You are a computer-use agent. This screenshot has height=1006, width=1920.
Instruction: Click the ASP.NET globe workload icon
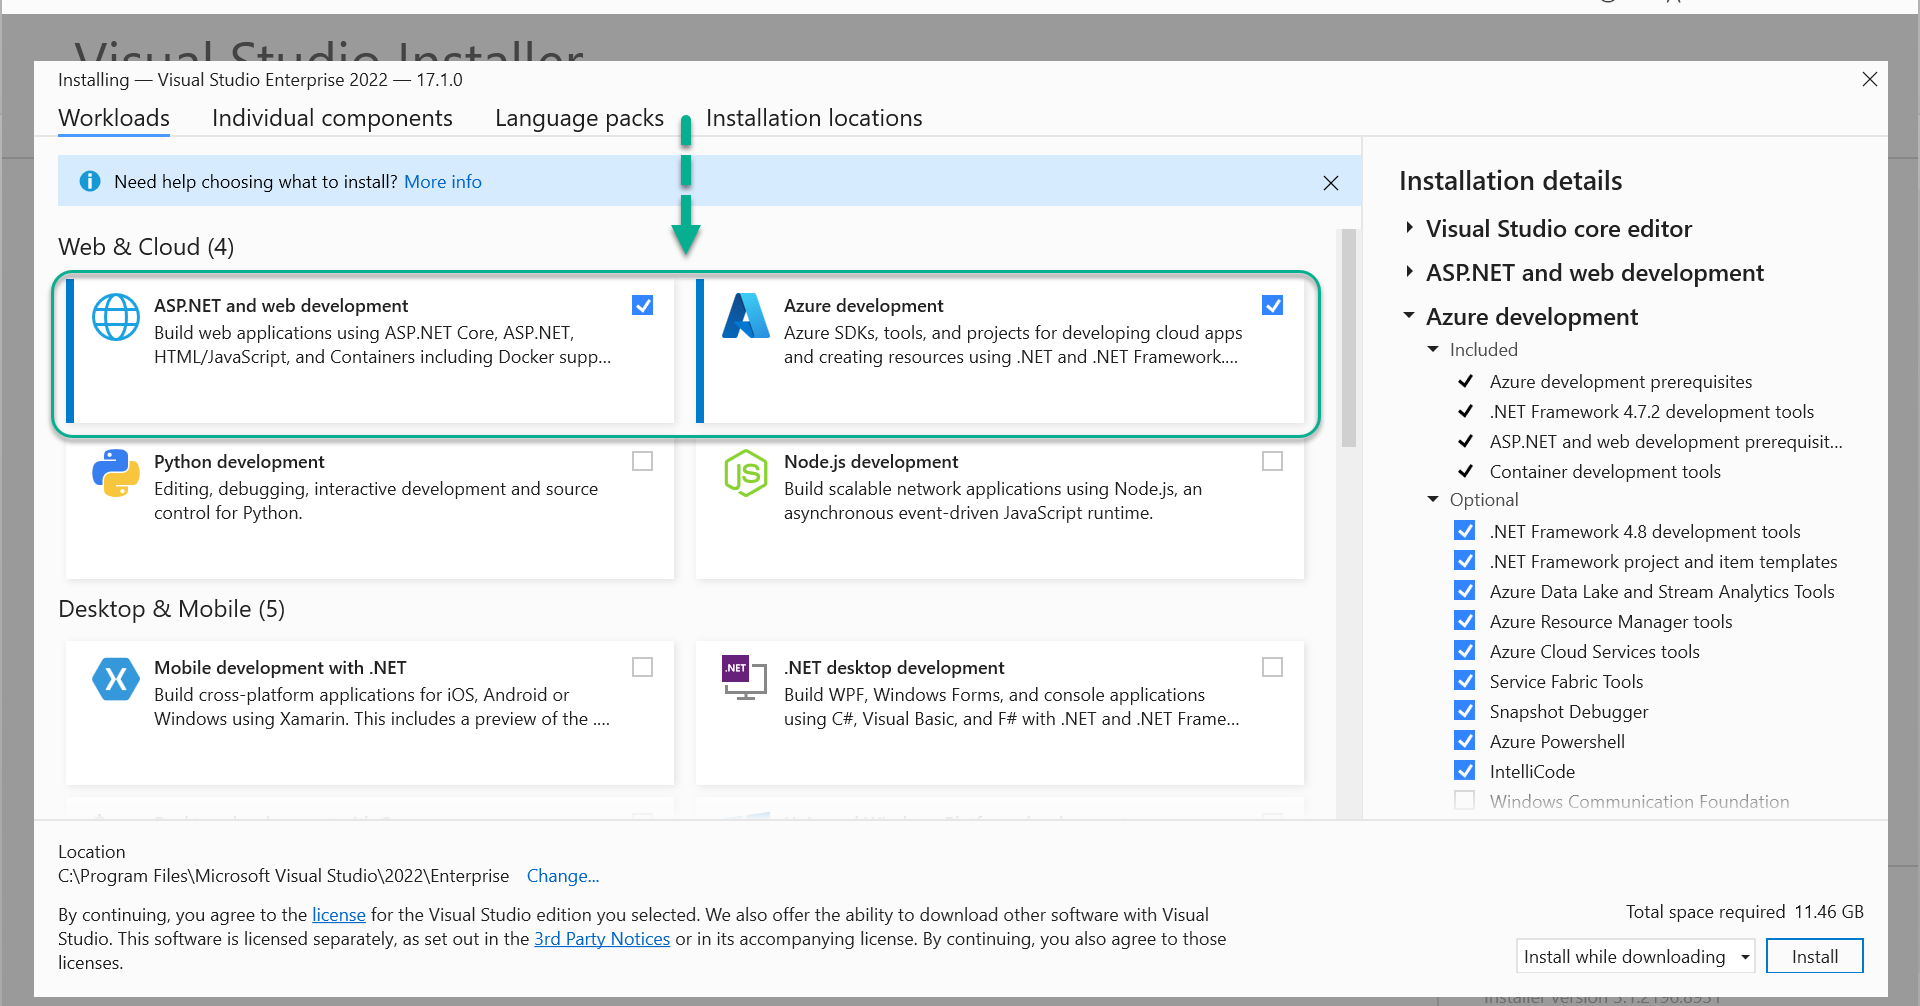(x=116, y=317)
